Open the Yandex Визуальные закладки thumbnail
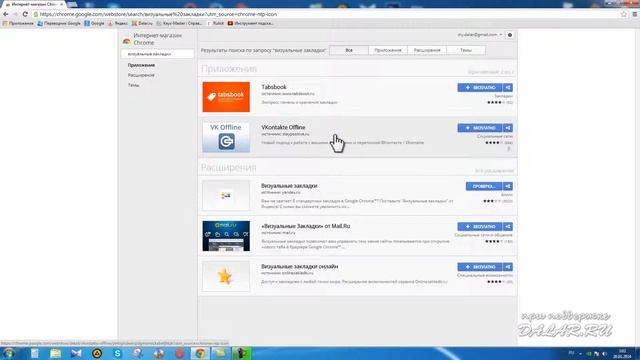Screen dimensions: 640x360 (x=226, y=196)
